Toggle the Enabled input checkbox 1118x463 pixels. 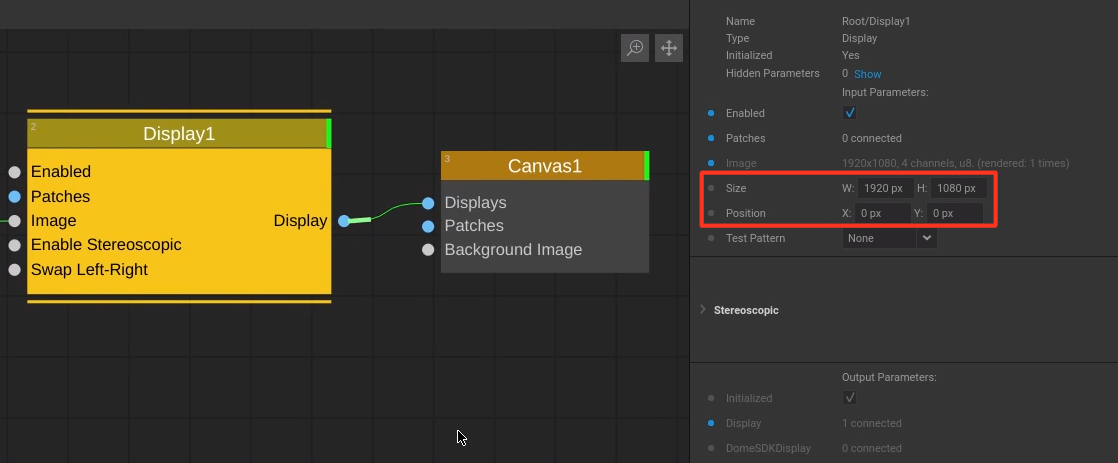coord(849,113)
